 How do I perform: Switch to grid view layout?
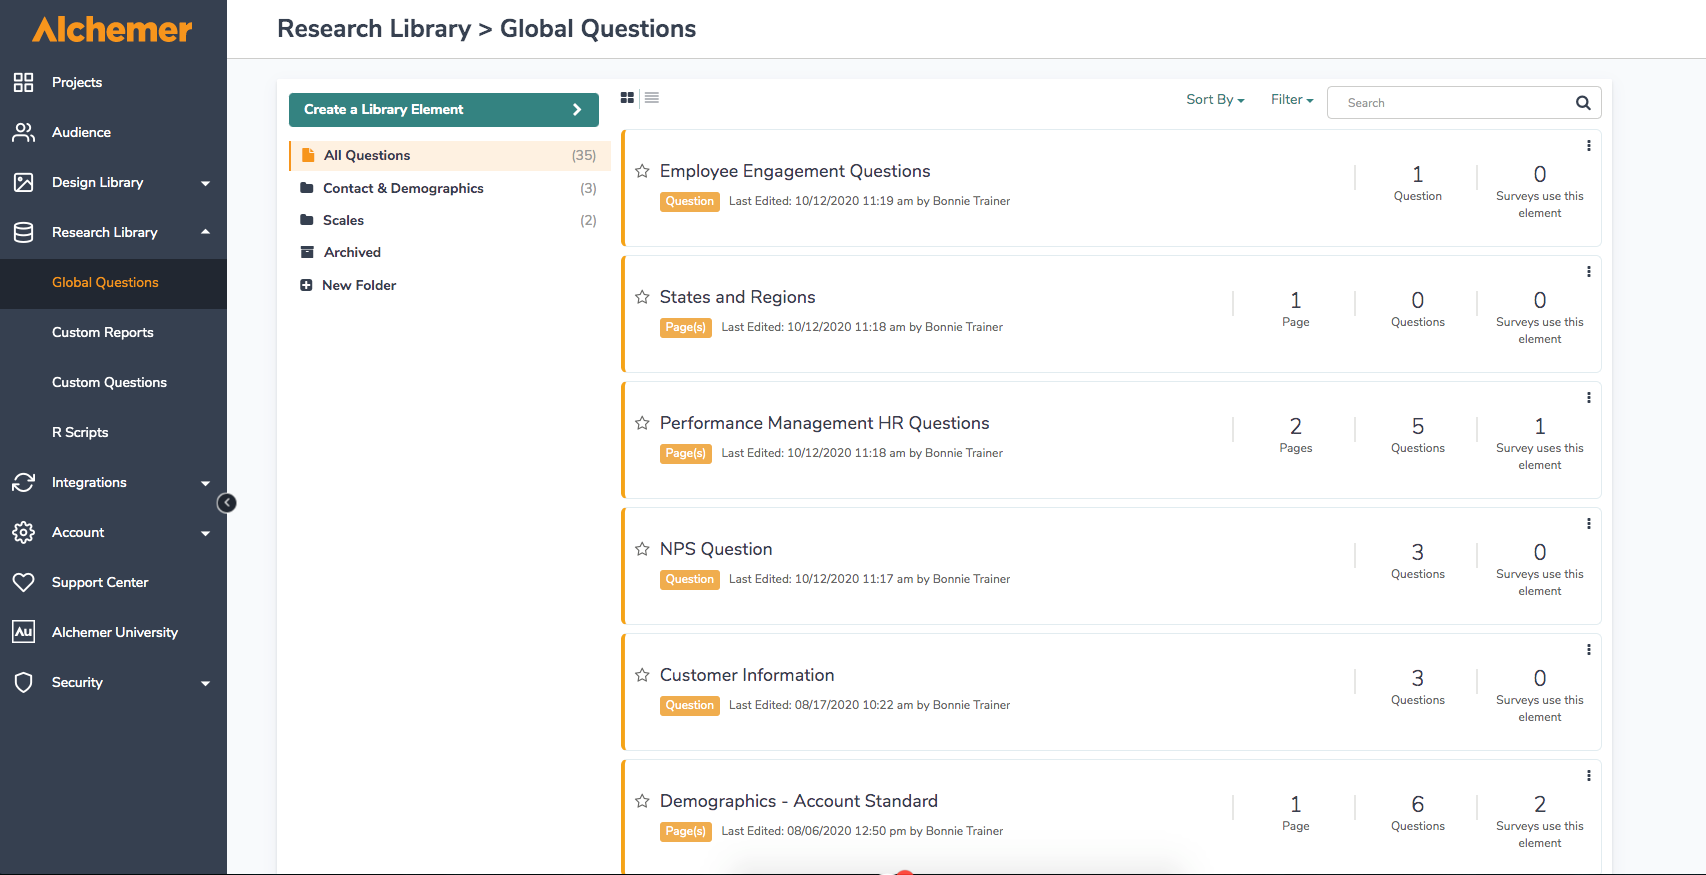click(x=627, y=98)
